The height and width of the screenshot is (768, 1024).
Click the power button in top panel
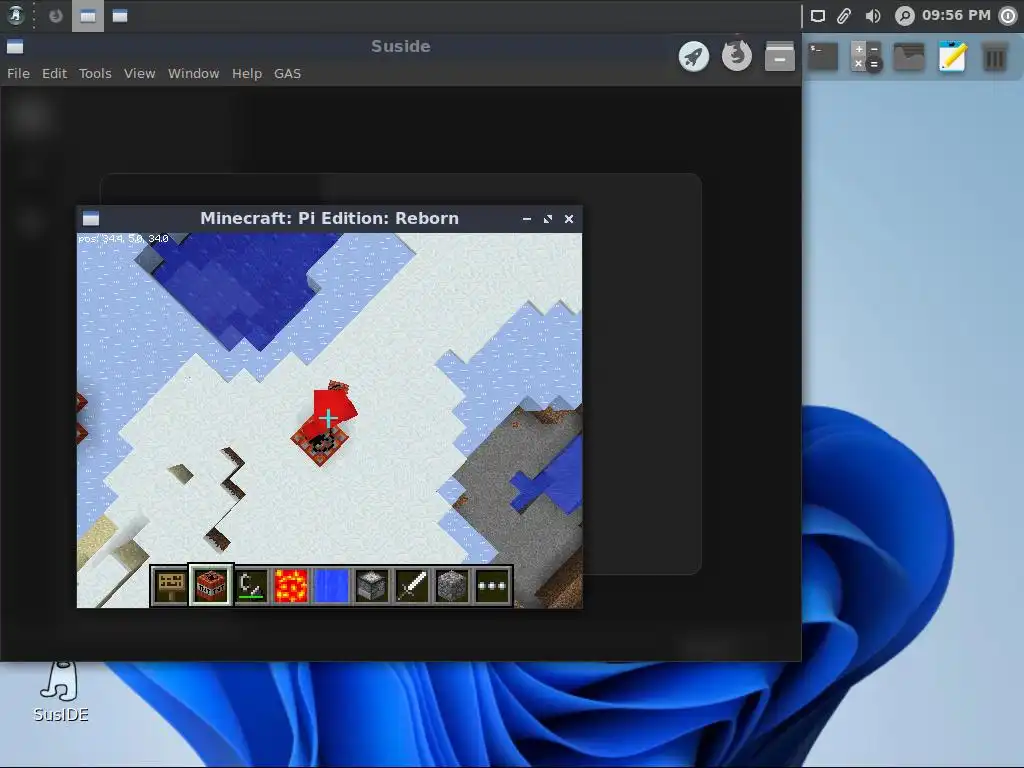pyautogui.click(x=1008, y=16)
